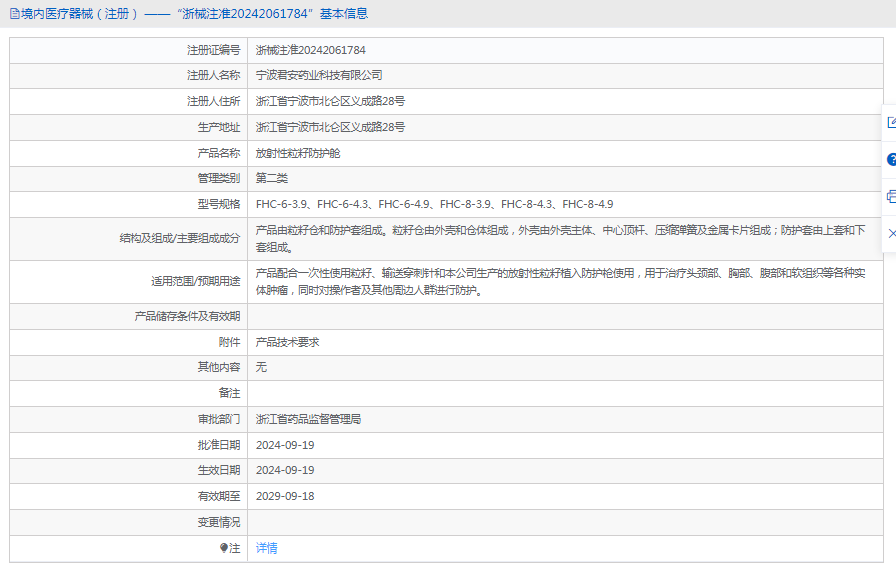Click the 产品名称 label

[219, 153]
